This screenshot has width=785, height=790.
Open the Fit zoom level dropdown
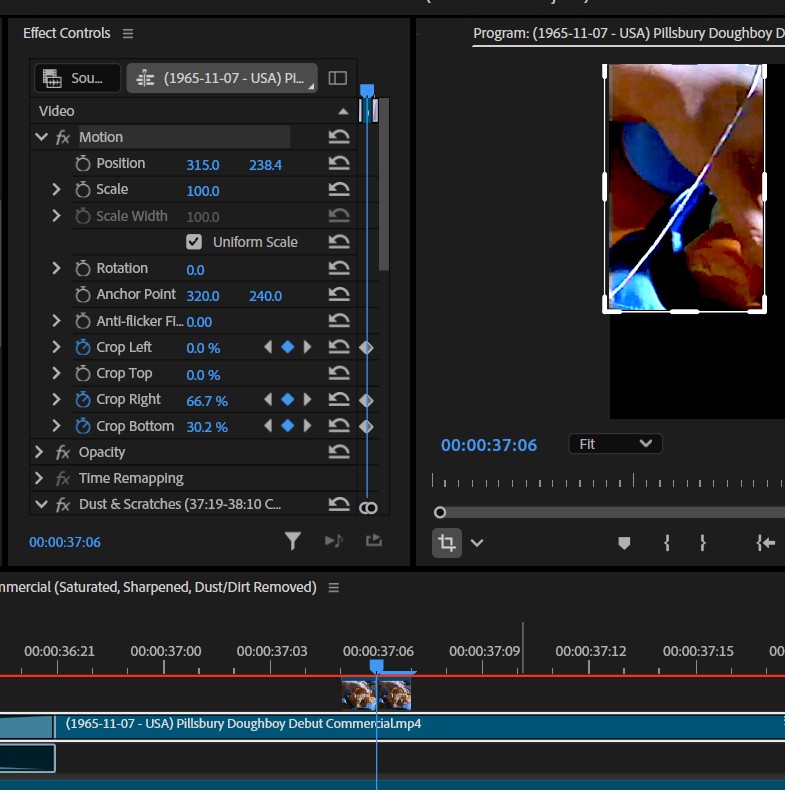(615, 444)
